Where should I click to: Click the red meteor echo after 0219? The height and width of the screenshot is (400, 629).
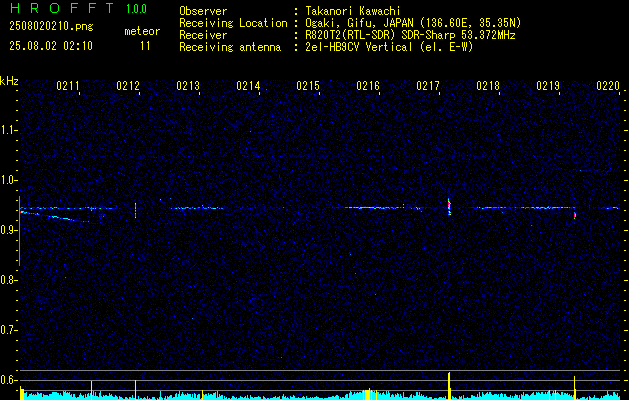click(x=575, y=215)
